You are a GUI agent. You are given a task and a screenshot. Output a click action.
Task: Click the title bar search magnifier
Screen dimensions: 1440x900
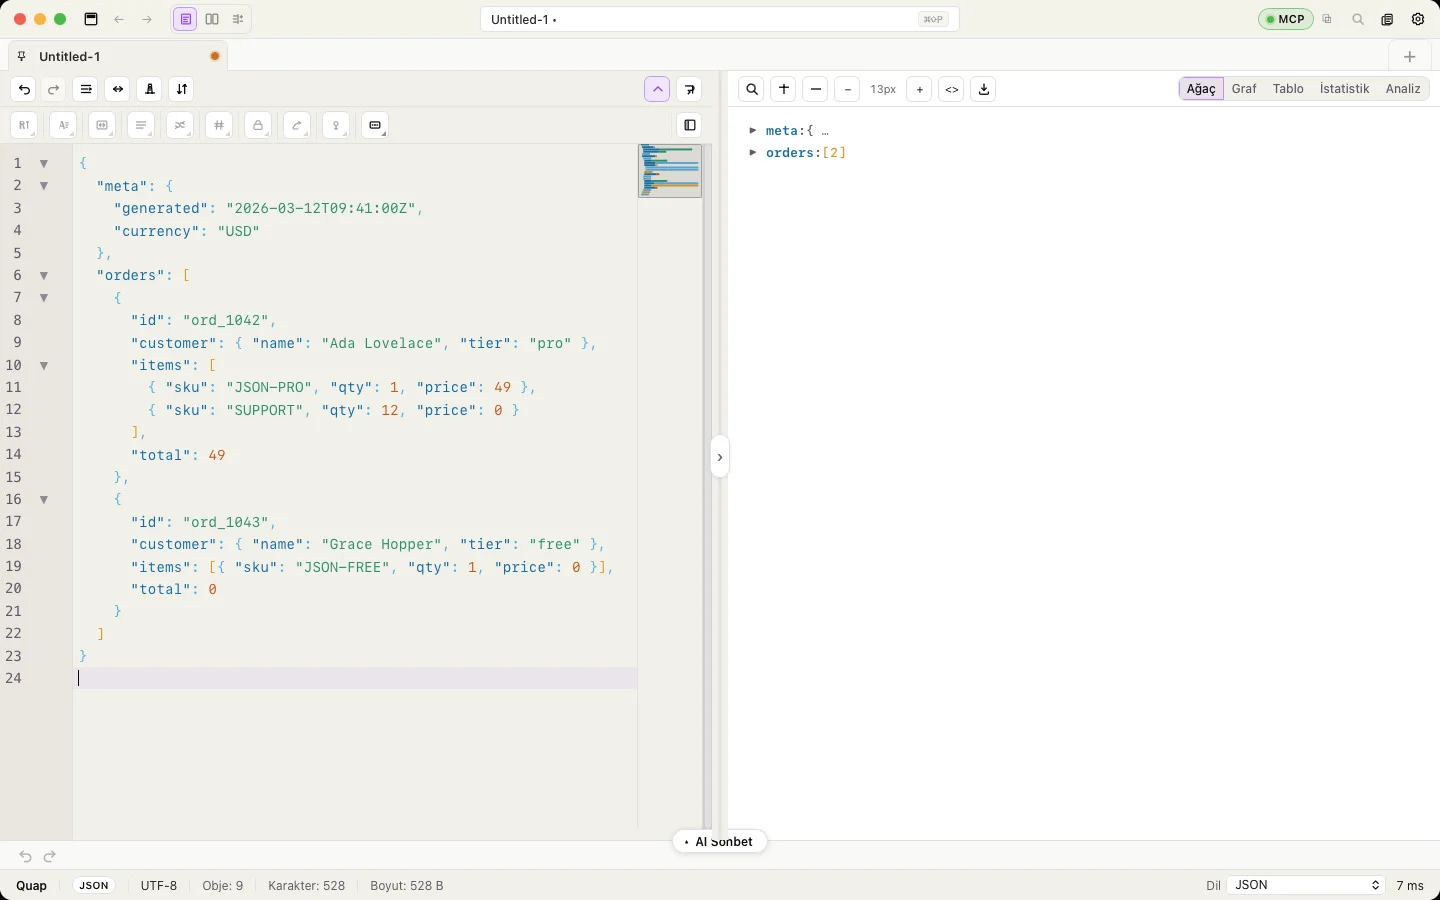1358,19
